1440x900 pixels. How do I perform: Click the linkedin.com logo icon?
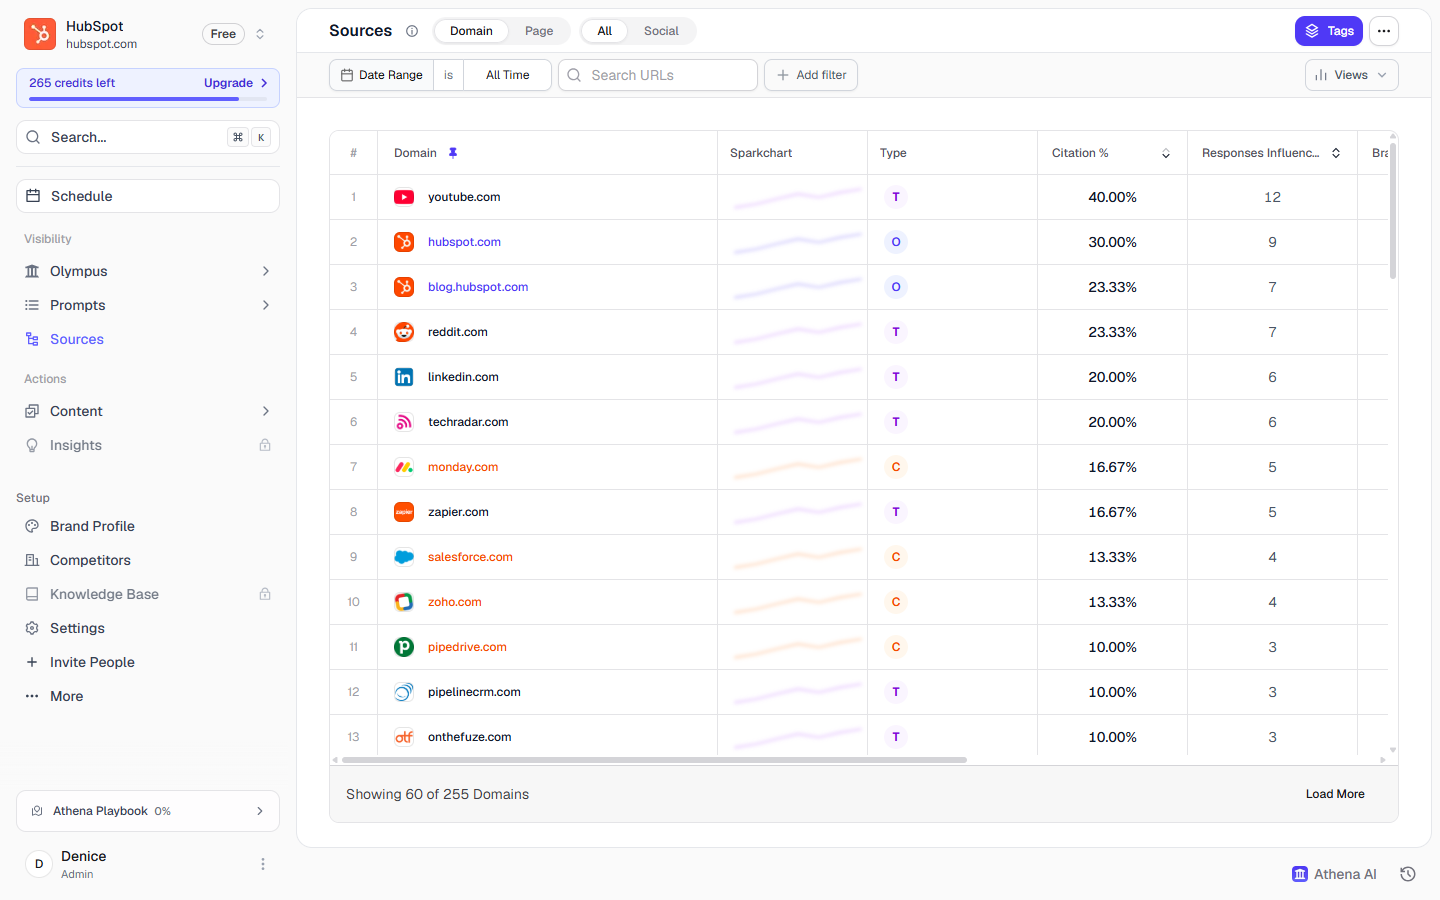click(404, 377)
